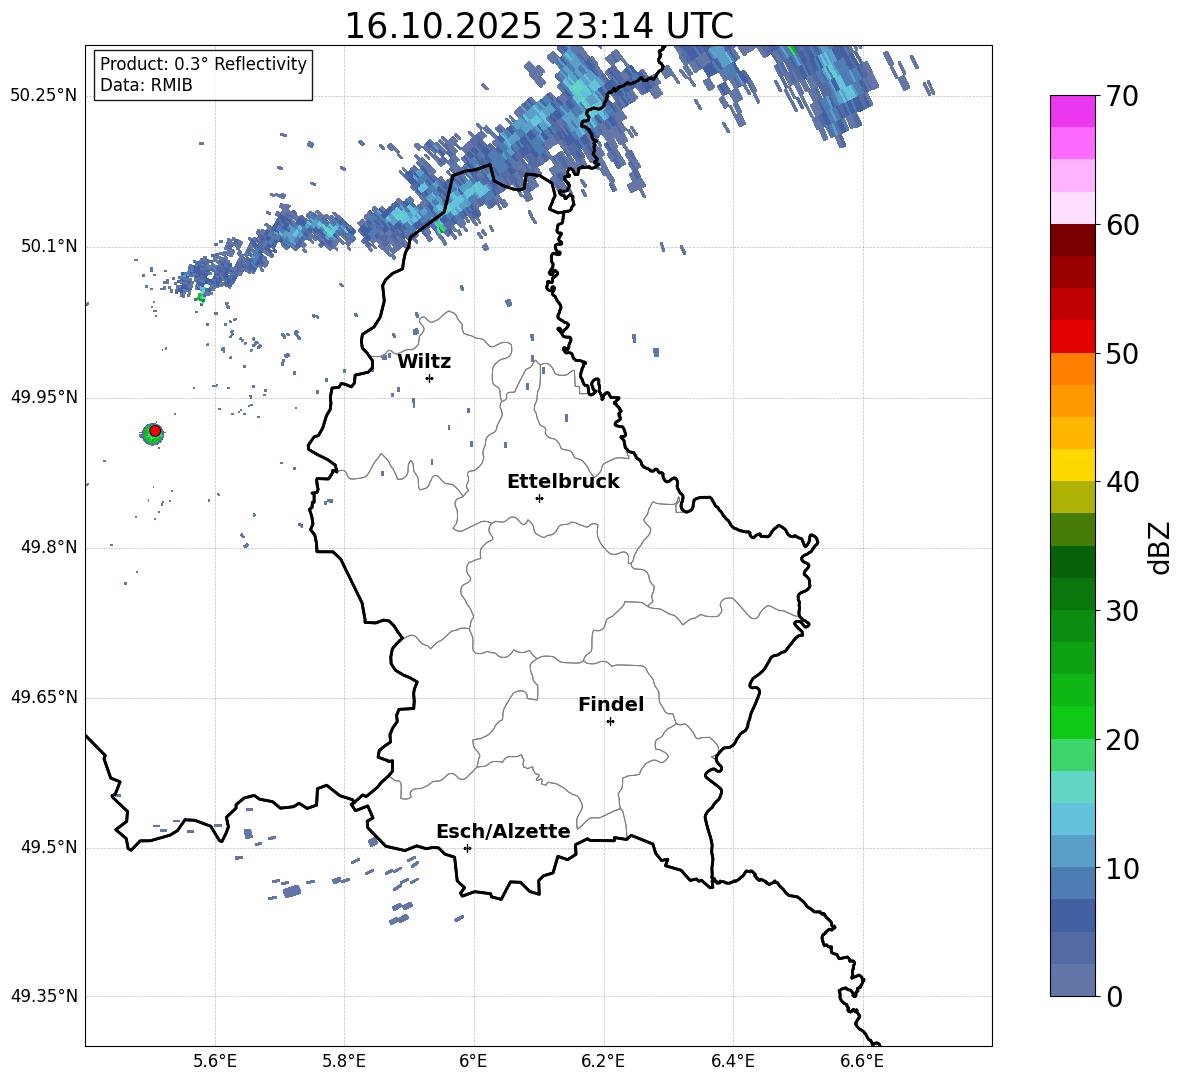Pick the dark green swatch just above 30
Image resolution: width=1184 pixels, height=1081 pixels.
pyautogui.click(x=1072, y=594)
